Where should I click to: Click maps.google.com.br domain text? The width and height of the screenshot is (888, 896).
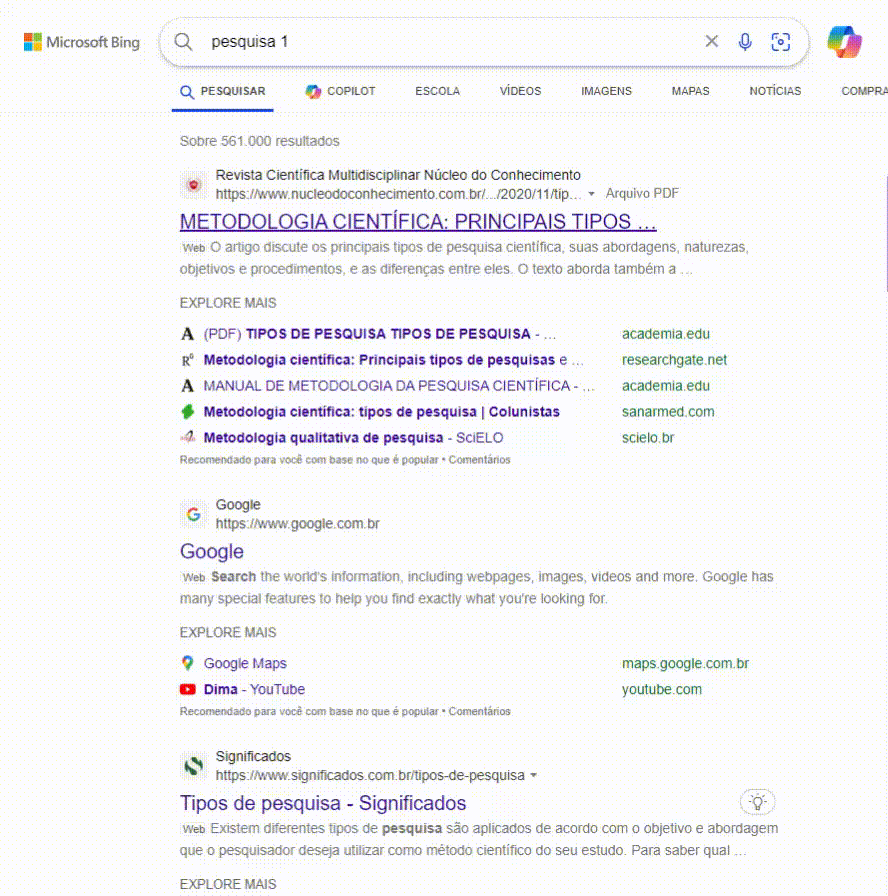click(685, 663)
